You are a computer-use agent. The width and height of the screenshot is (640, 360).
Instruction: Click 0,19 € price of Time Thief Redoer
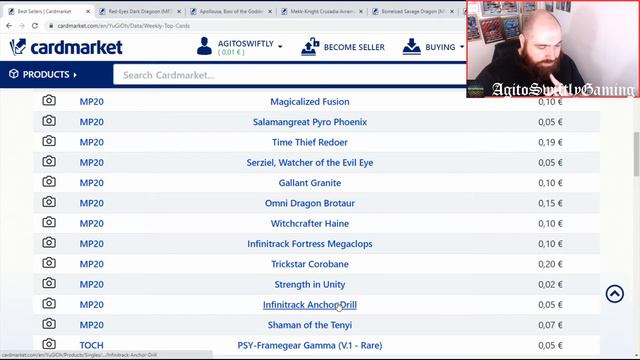tap(550, 142)
